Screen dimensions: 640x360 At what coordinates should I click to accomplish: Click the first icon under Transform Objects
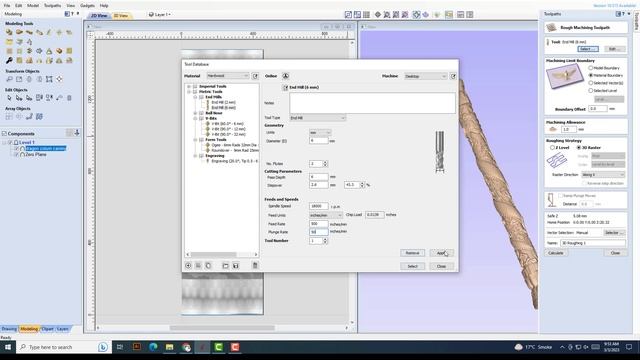pyautogui.click(x=9, y=79)
